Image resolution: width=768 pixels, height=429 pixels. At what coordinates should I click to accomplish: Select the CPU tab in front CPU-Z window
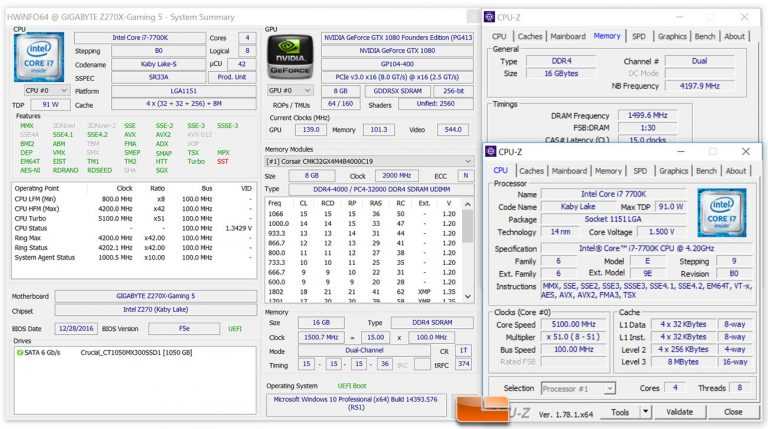click(x=501, y=170)
